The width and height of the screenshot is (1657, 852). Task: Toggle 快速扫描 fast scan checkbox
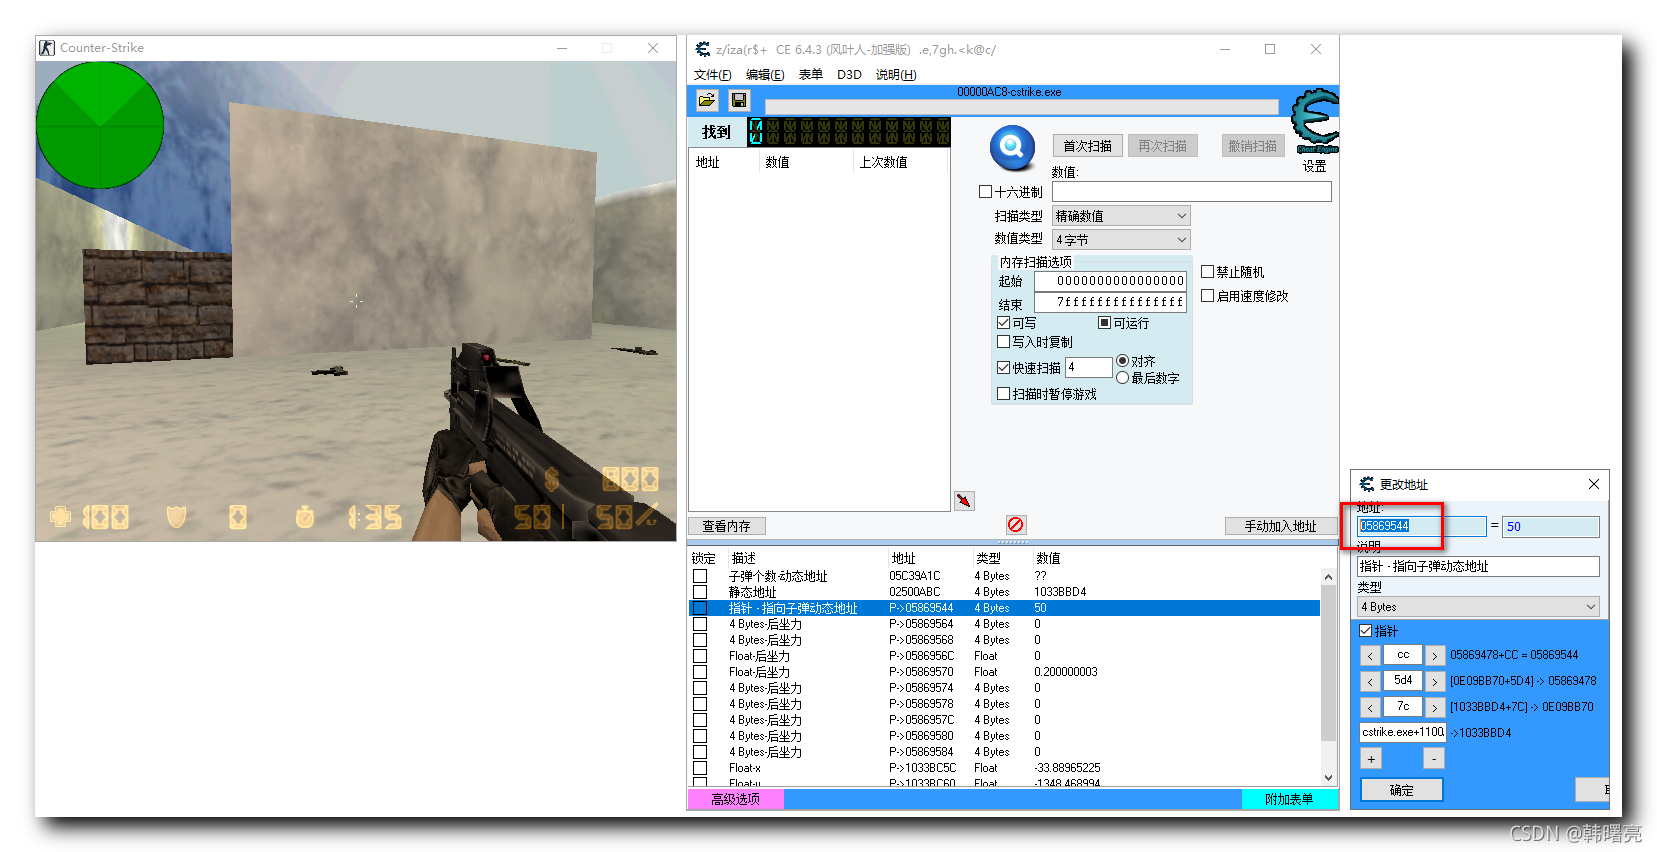(x=1003, y=368)
